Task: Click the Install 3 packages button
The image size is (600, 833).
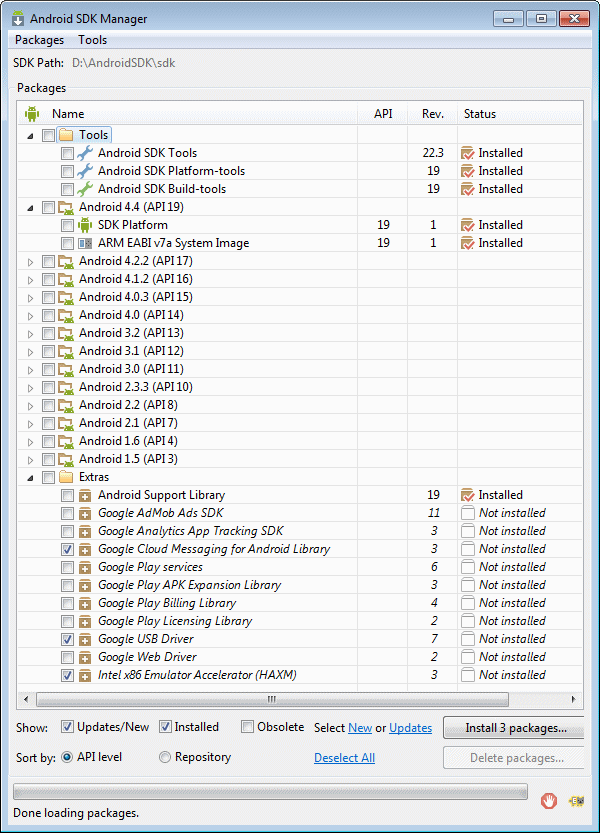Action: pos(514,728)
